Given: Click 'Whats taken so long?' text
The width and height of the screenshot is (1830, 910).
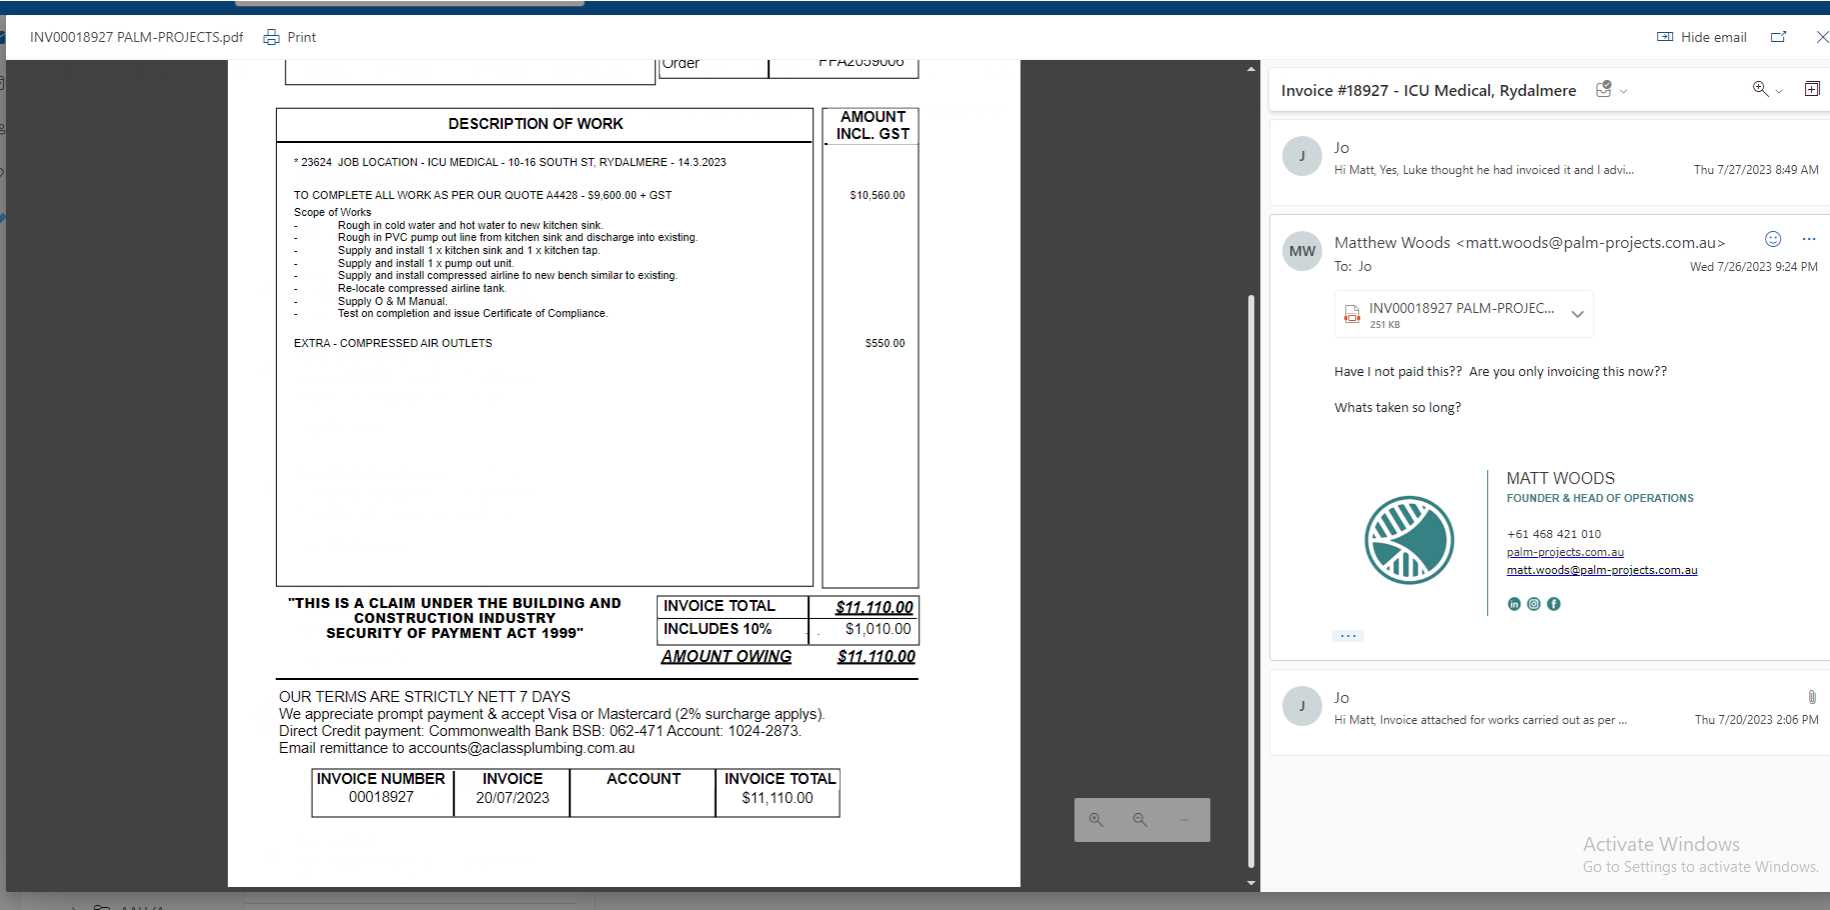Looking at the screenshot, I should 1397,407.
